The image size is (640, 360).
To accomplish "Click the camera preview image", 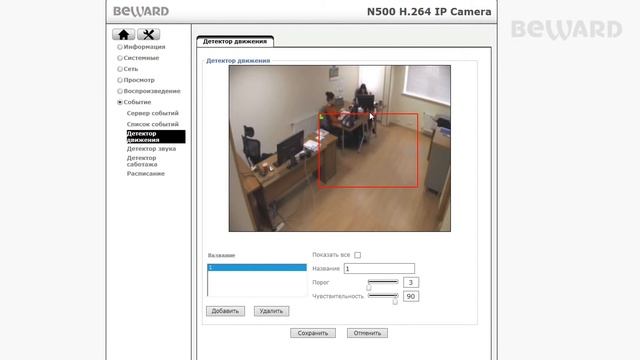I will pos(340,148).
